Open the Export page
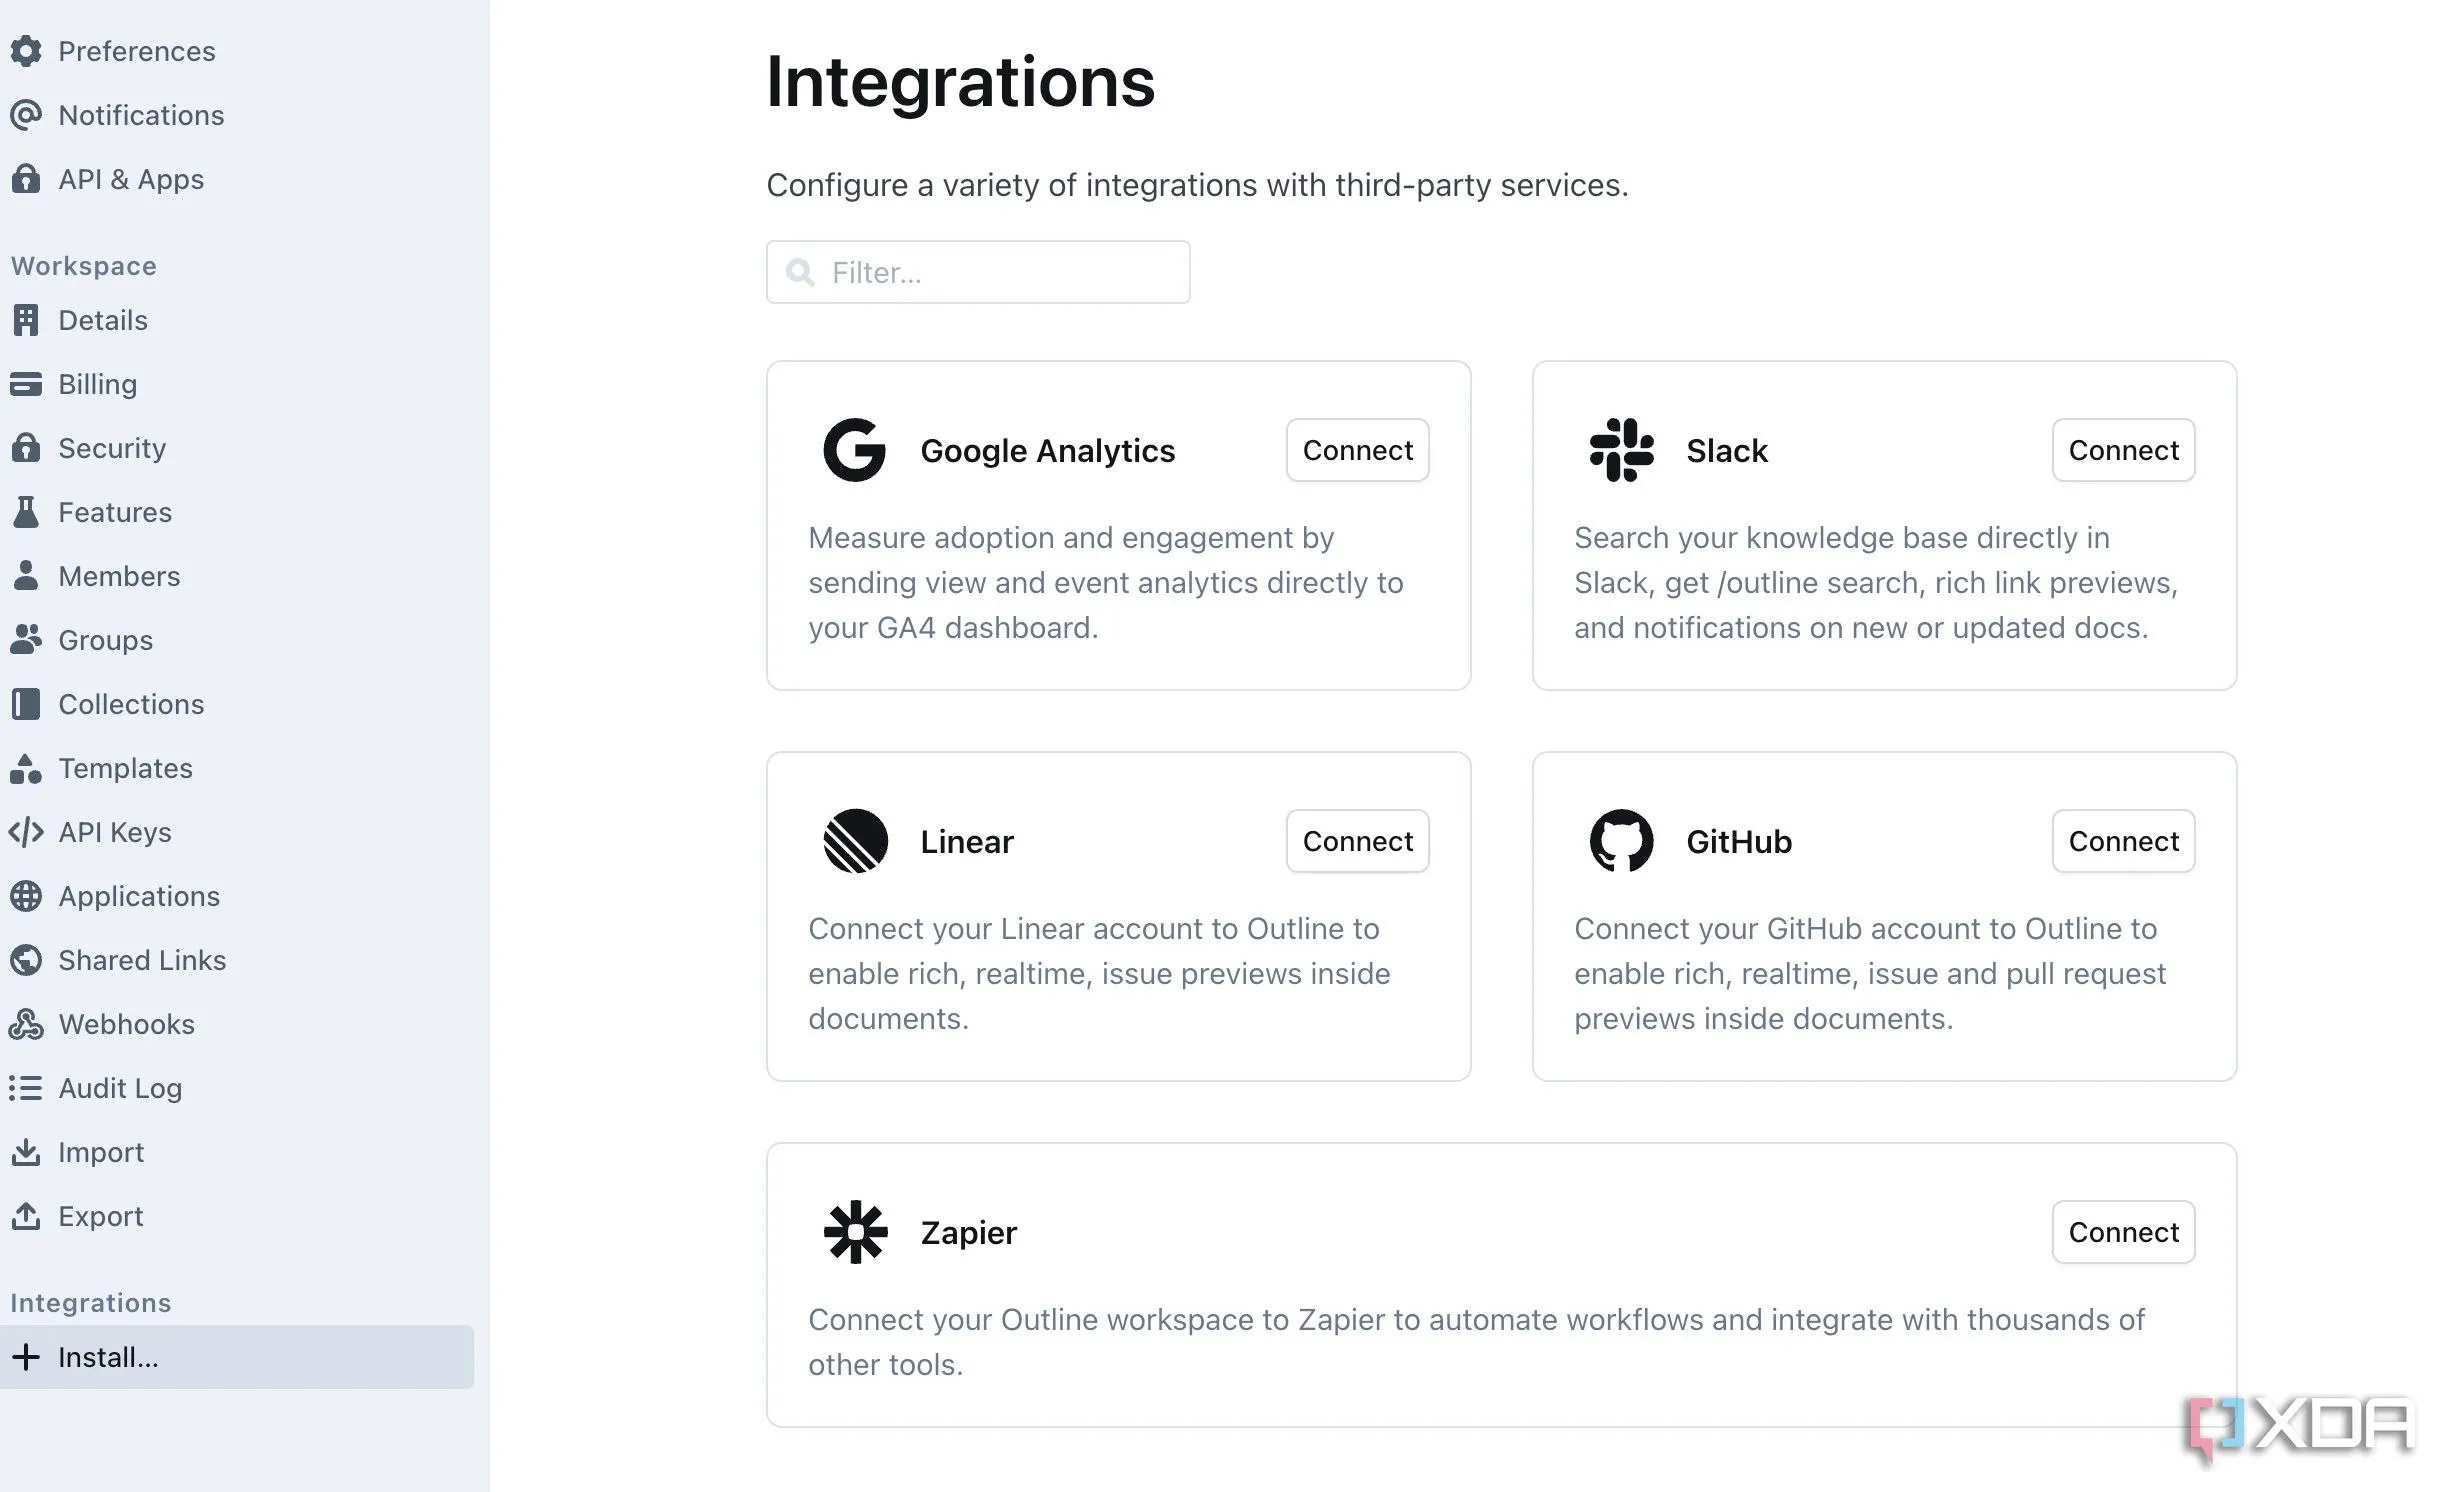Image resolution: width=2440 pixels, height=1492 pixels. click(x=237, y=1216)
